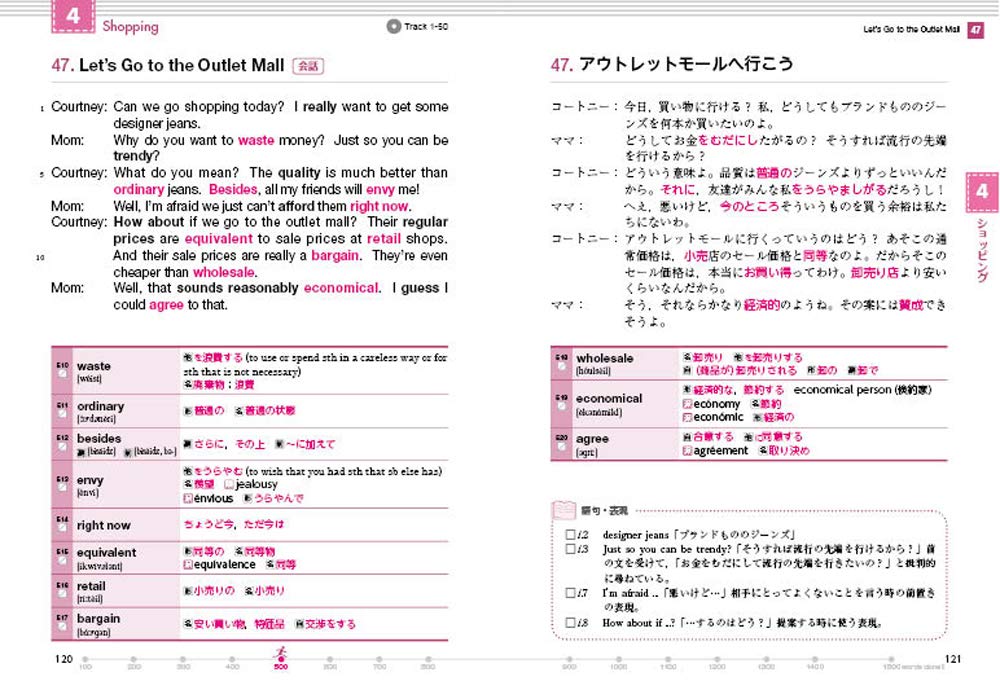Click the 1000 marker on the progress line
Viewport: 1000px width, 690px height.
(x=618, y=660)
